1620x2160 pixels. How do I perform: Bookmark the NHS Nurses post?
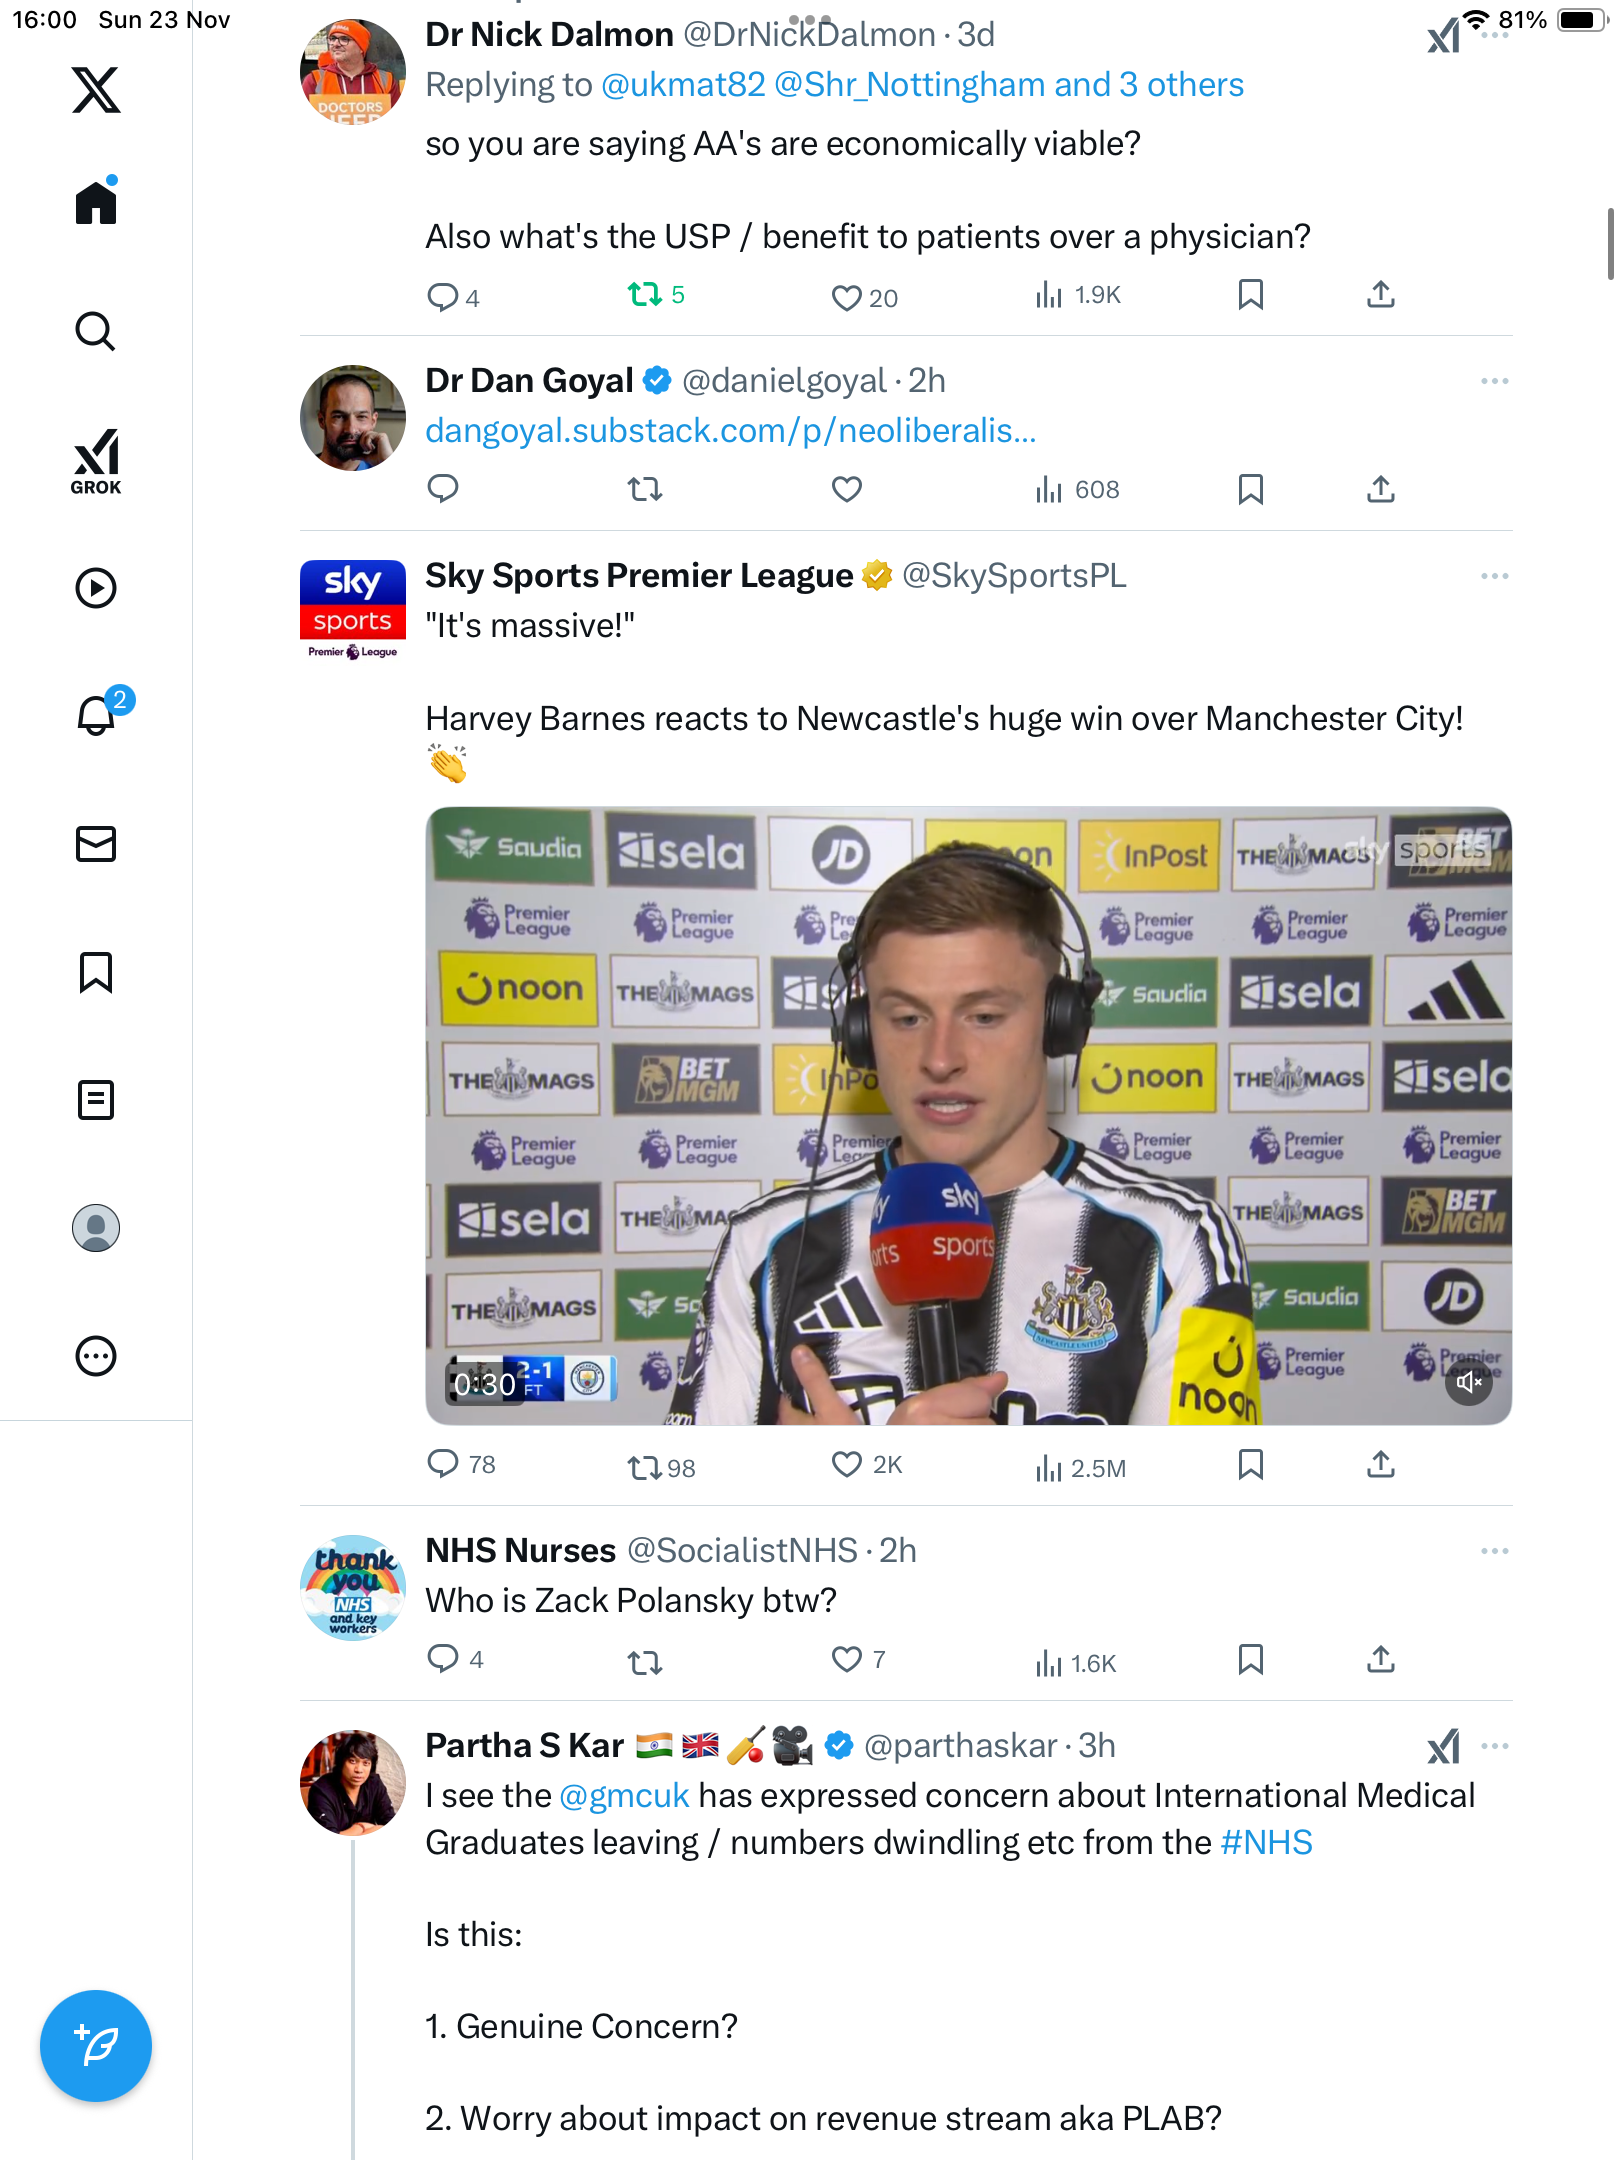(1250, 1660)
